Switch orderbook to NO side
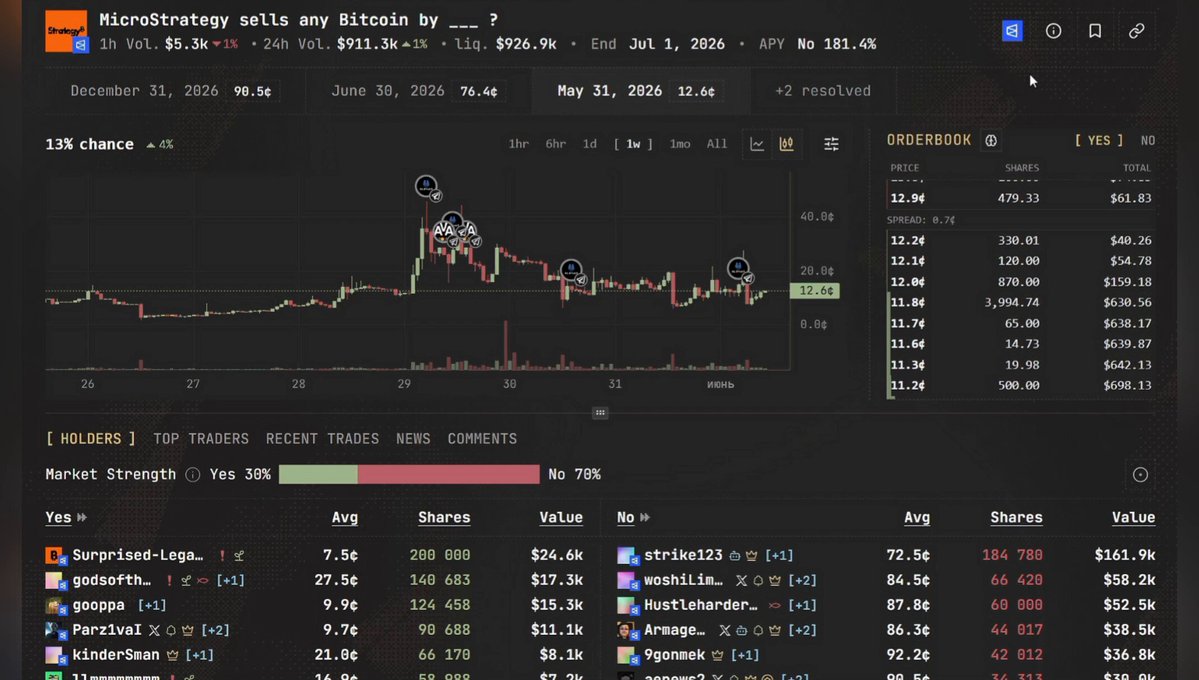Image resolution: width=1199 pixels, height=680 pixels. 1148,141
